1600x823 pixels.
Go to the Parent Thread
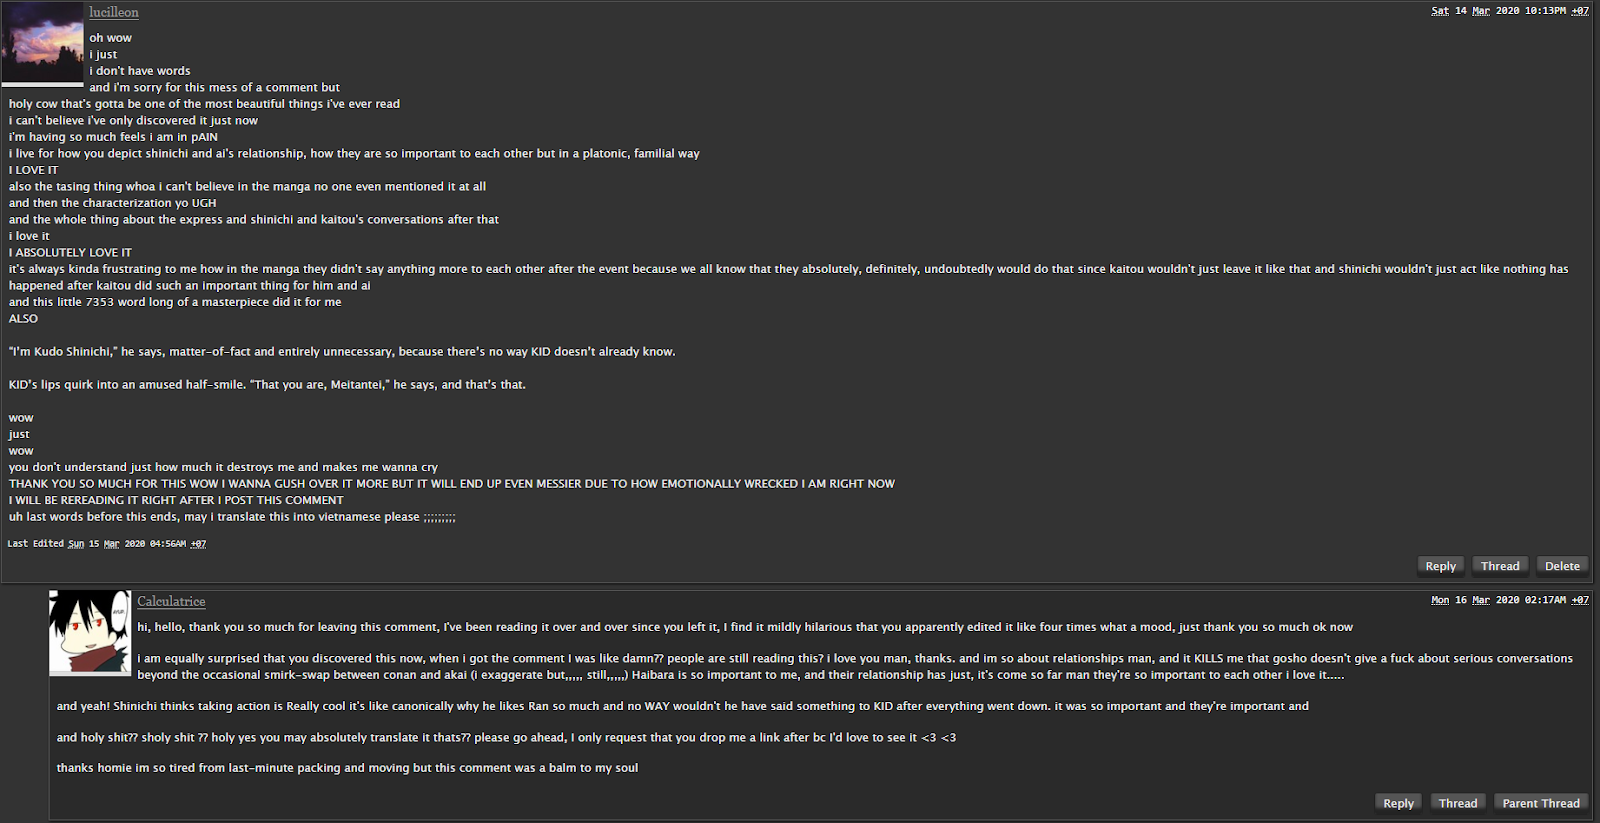tap(1541, 803)
